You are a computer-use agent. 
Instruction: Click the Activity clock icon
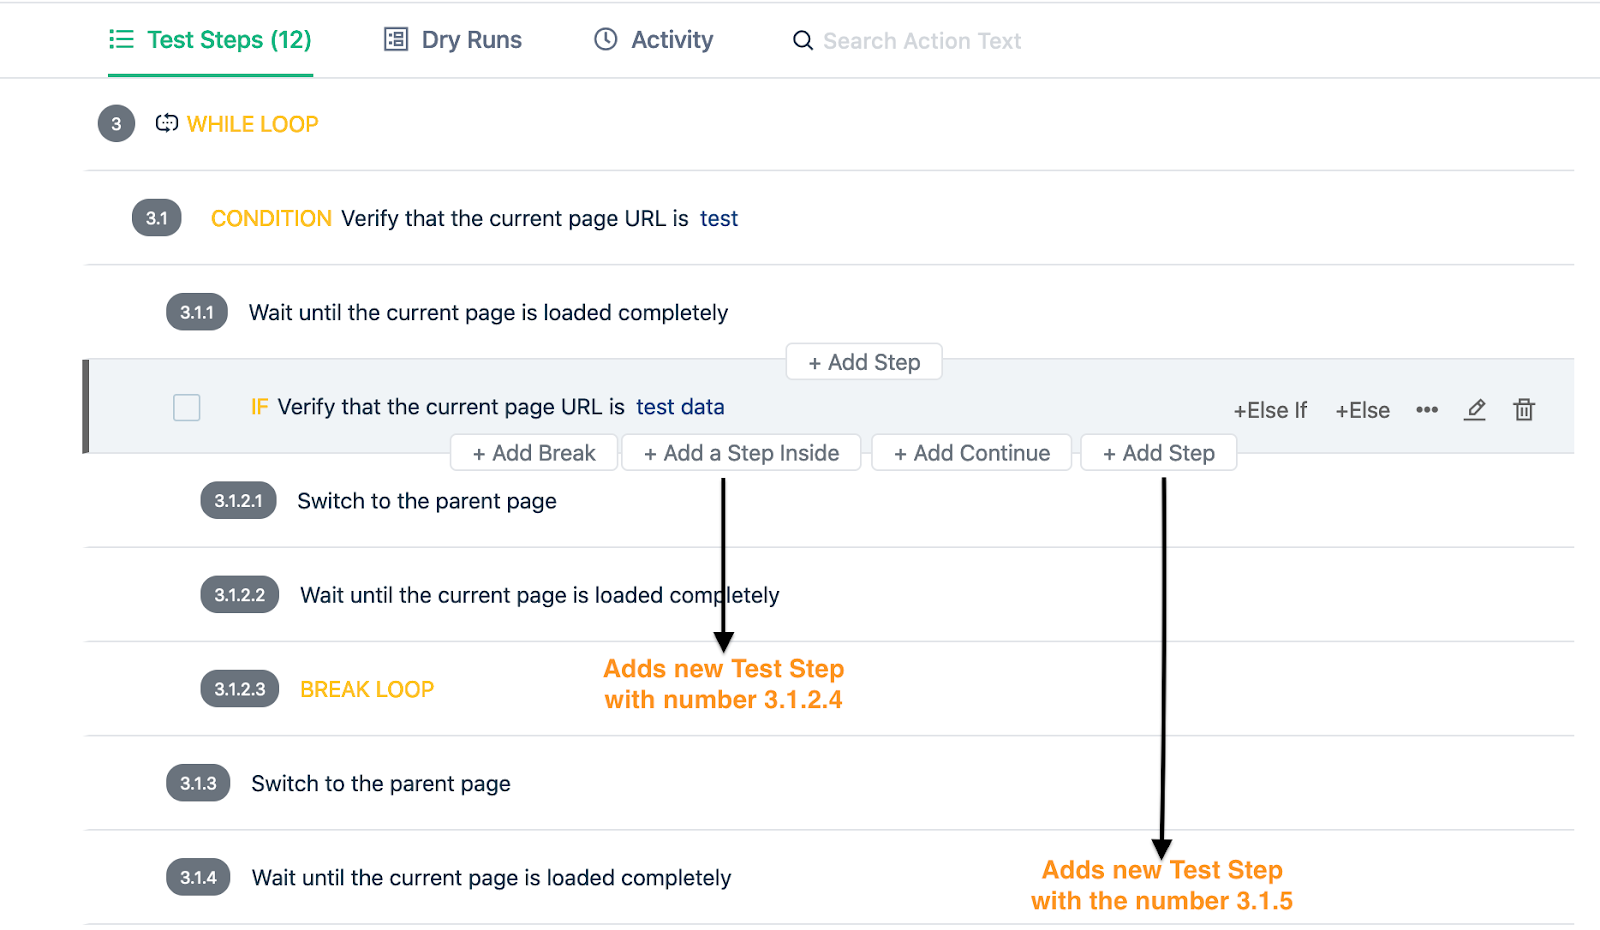pos(606,39)
